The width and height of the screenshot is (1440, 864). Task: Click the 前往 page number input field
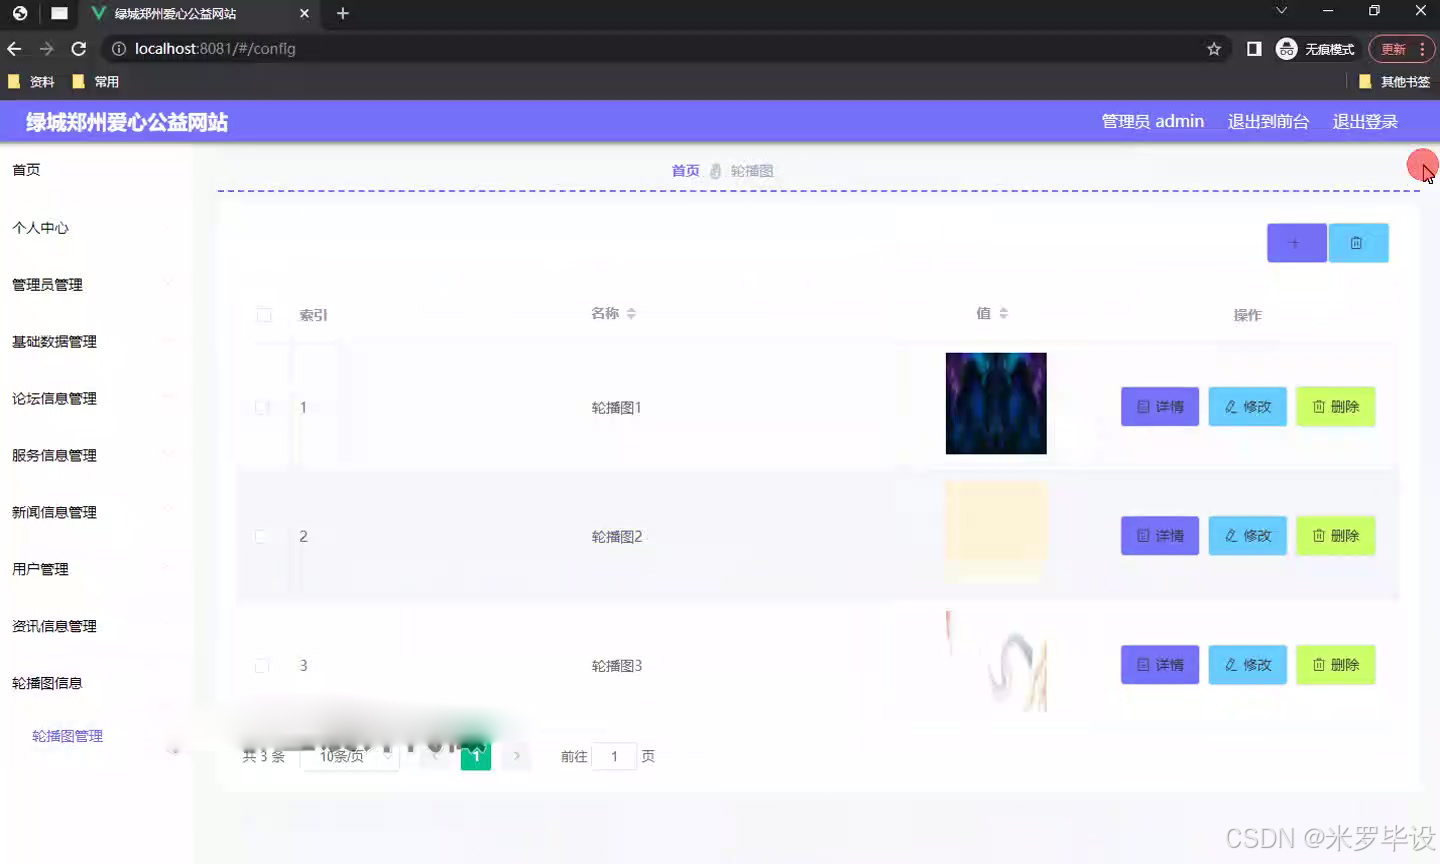[x=614, y=756]
